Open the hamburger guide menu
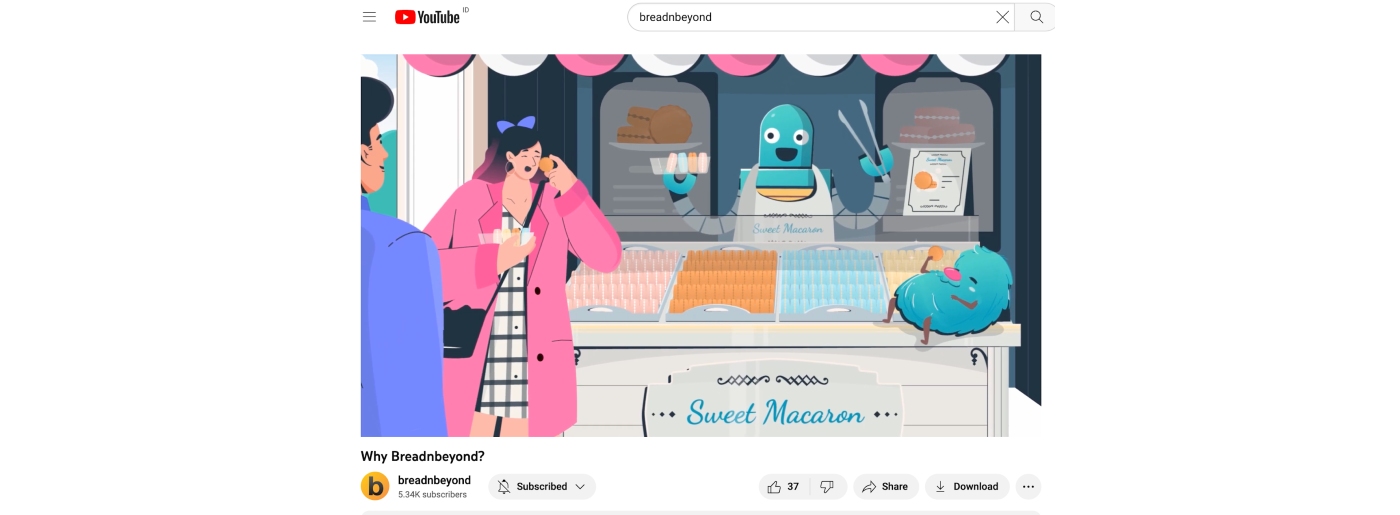This screenshot has width=1400, height=515. tap(369, 17)
